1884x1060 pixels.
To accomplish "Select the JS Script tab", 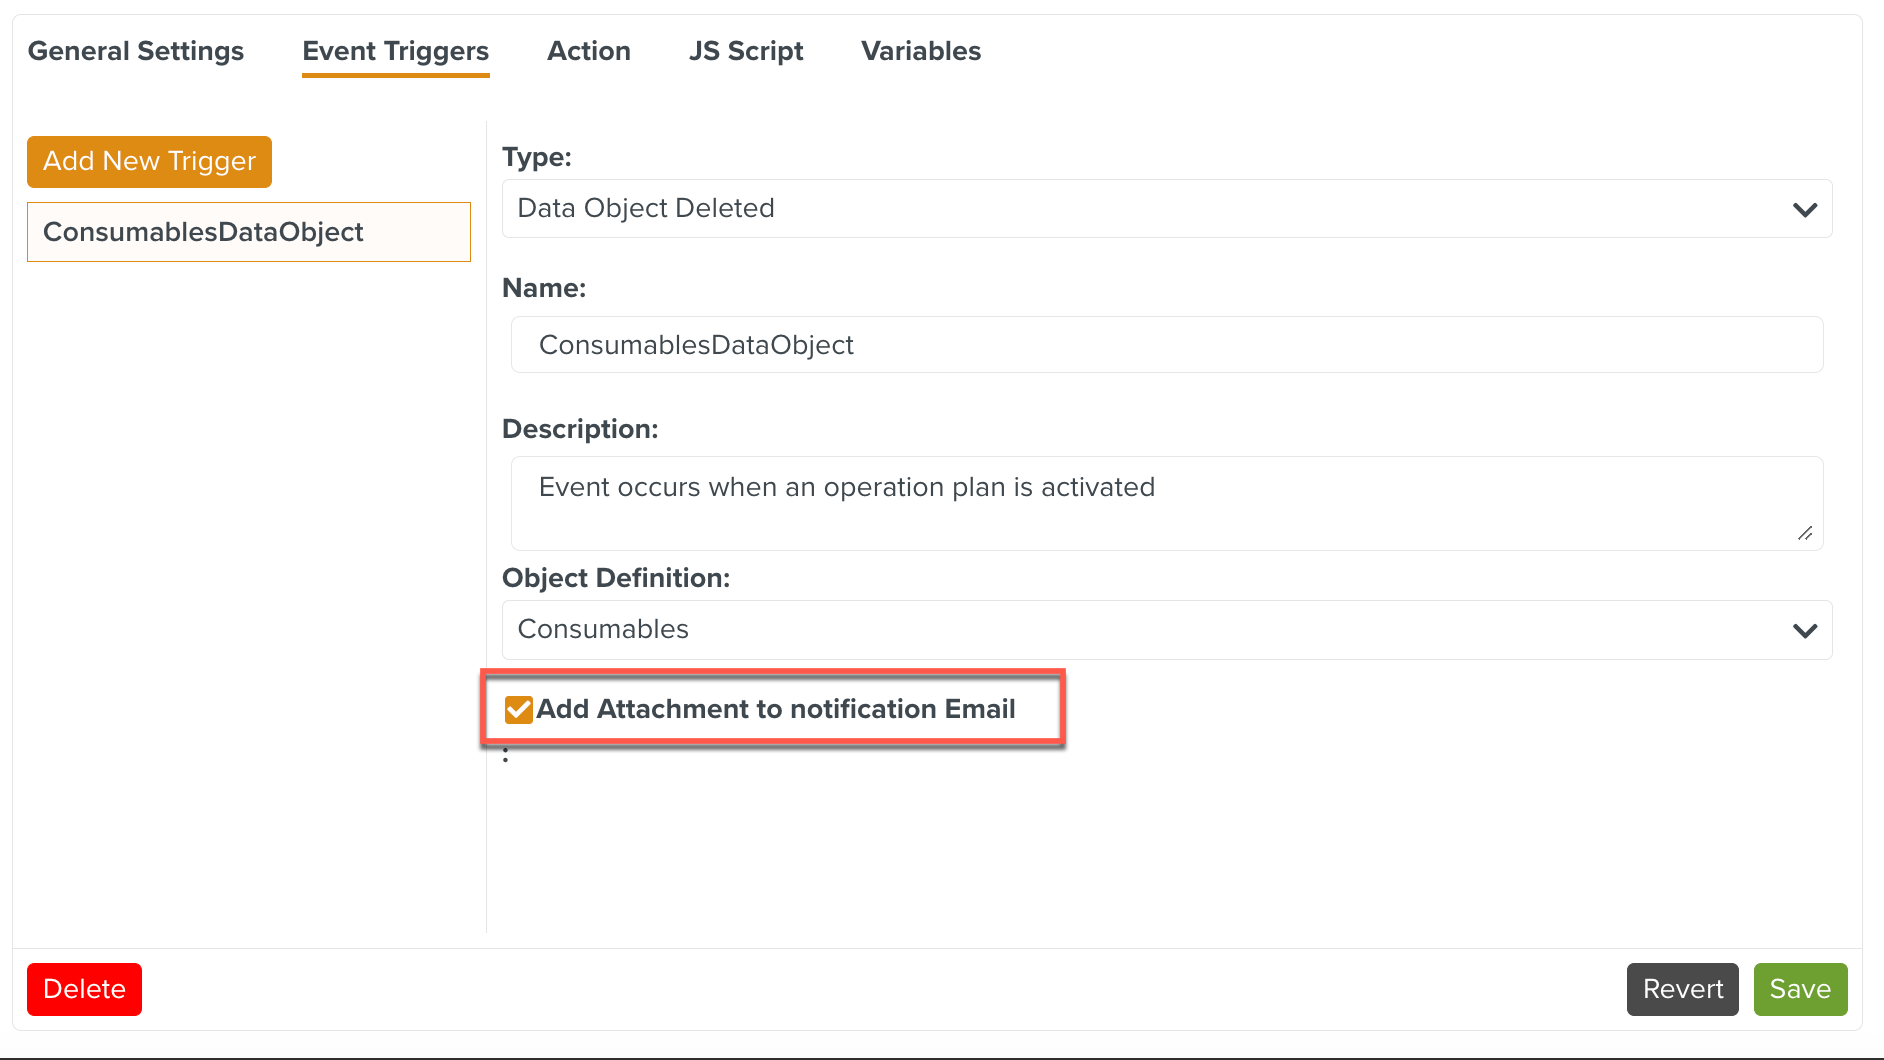I will (x=745, y=51).
